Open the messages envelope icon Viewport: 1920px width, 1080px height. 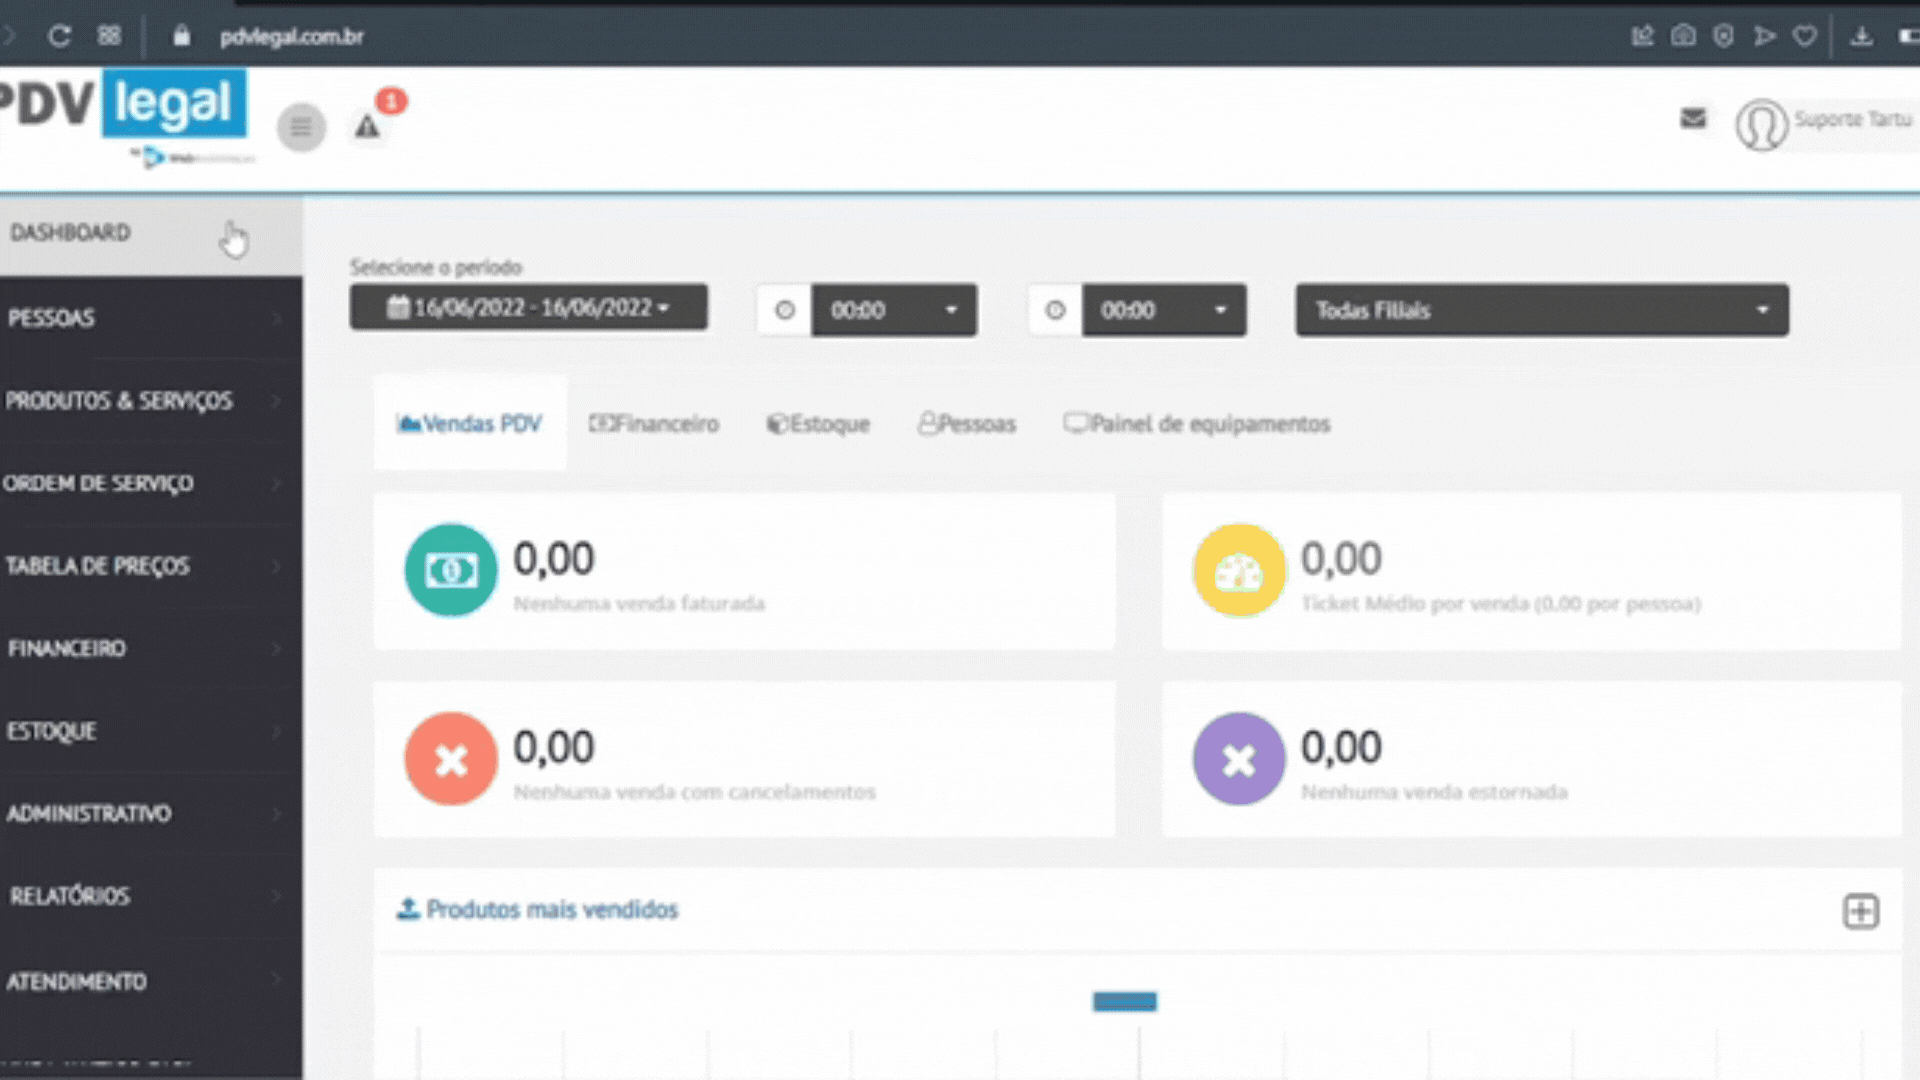pyautogui.click(x=1692, y=119)
